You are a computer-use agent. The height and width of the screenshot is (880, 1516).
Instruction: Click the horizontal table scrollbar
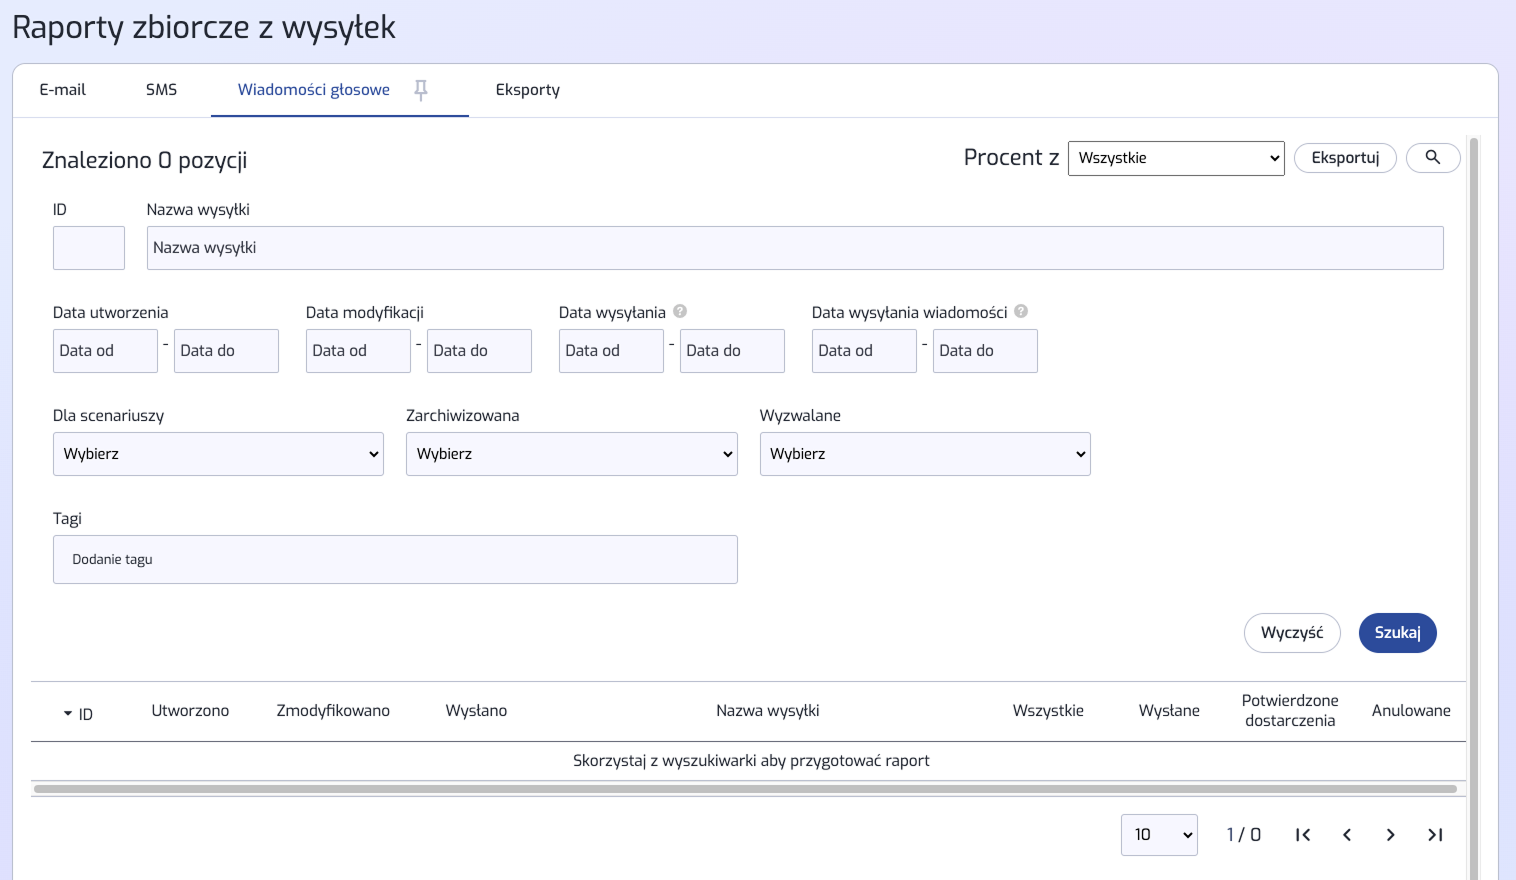745,789
